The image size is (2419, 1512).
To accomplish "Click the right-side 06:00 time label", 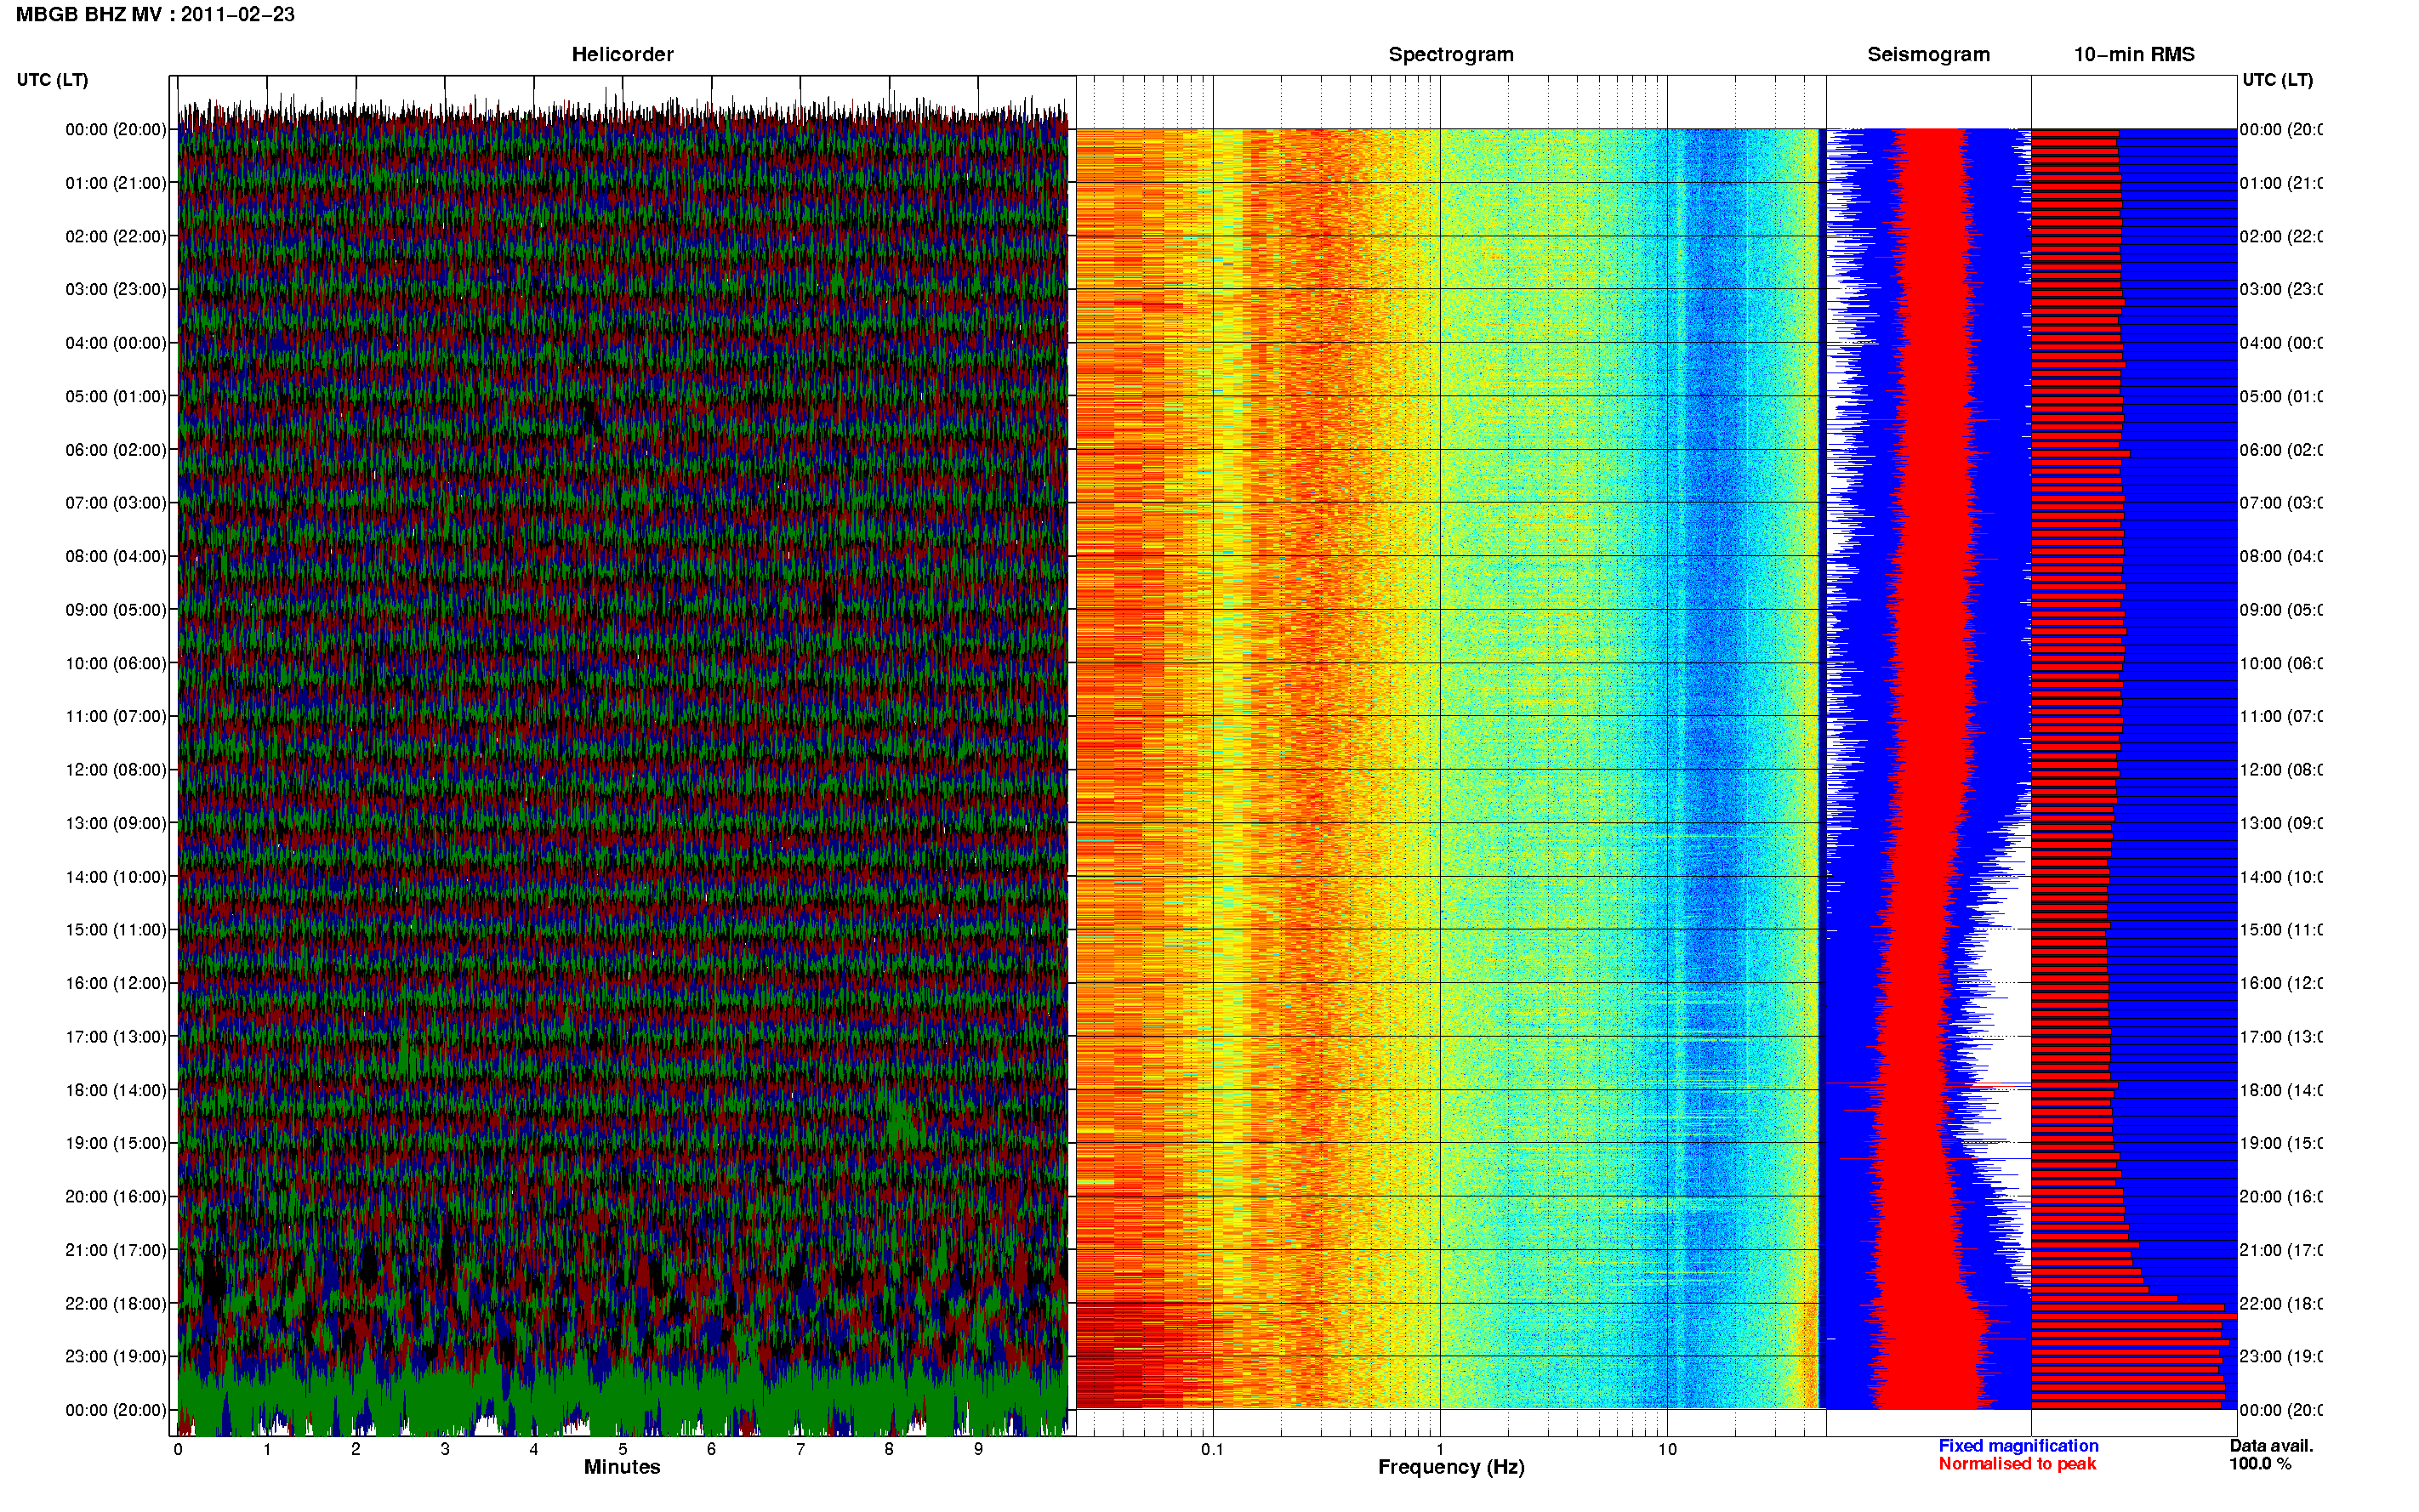I will (x=2281, y=450).
